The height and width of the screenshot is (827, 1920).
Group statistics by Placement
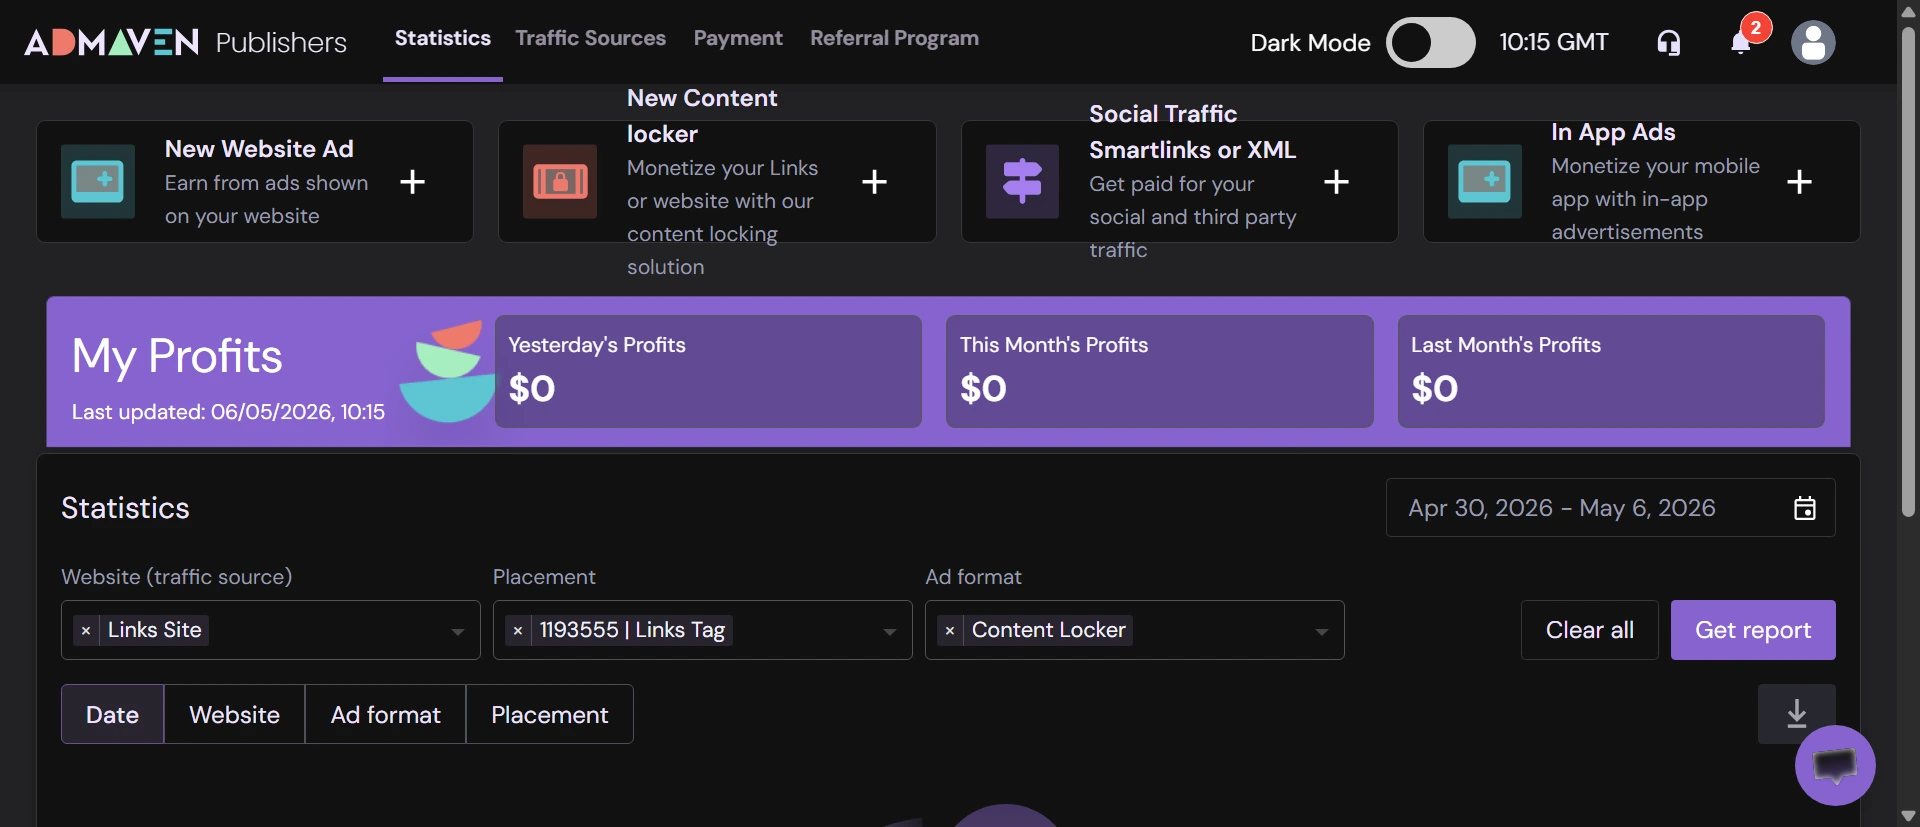click(x=549, y=714)
